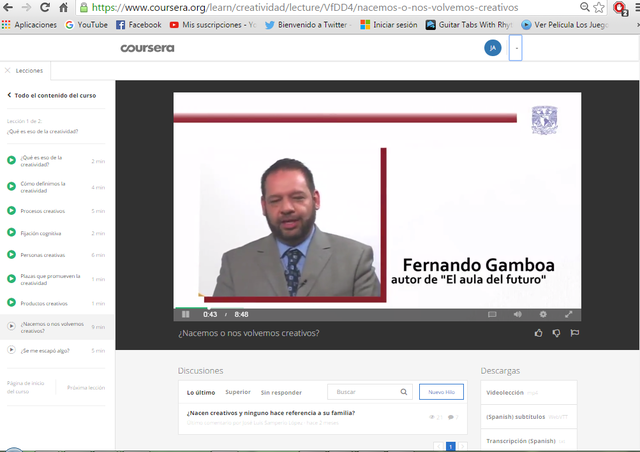Image resolution: width=640 pixels, height=452 pixels.
Task: Mute the video volume
Action: [x=518, y=314]
